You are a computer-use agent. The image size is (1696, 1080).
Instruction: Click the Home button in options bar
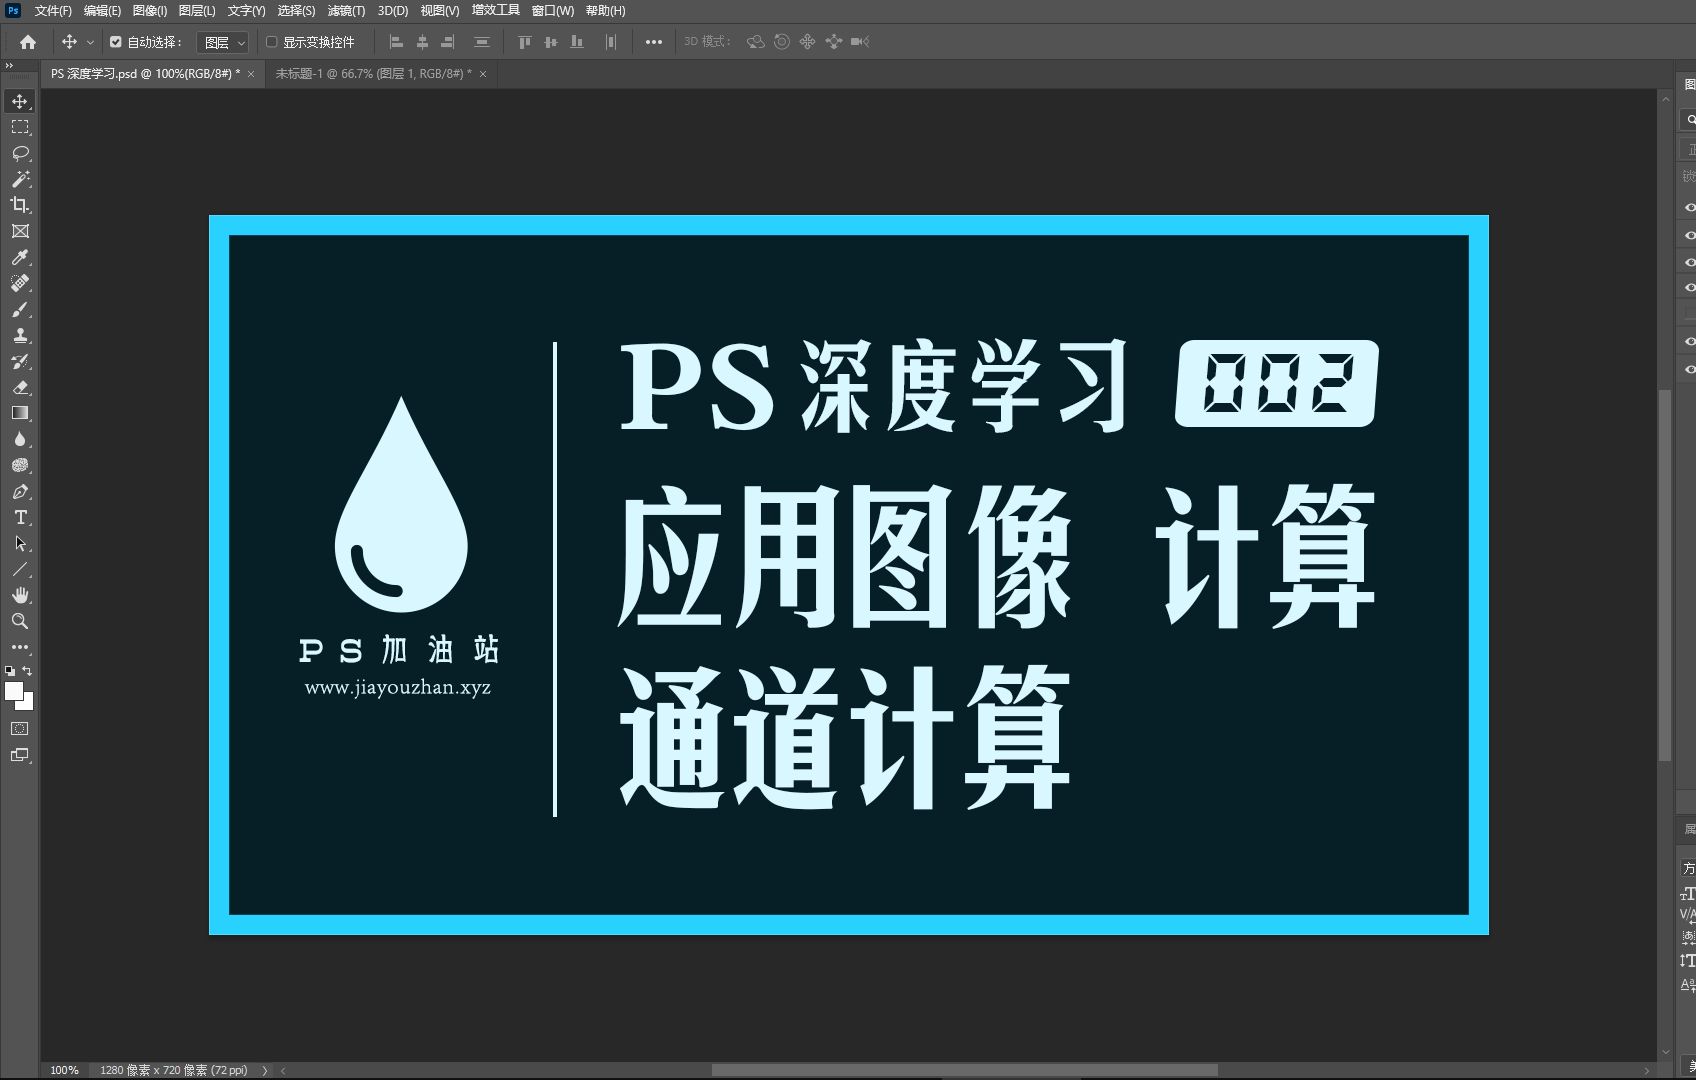[27, 42]
